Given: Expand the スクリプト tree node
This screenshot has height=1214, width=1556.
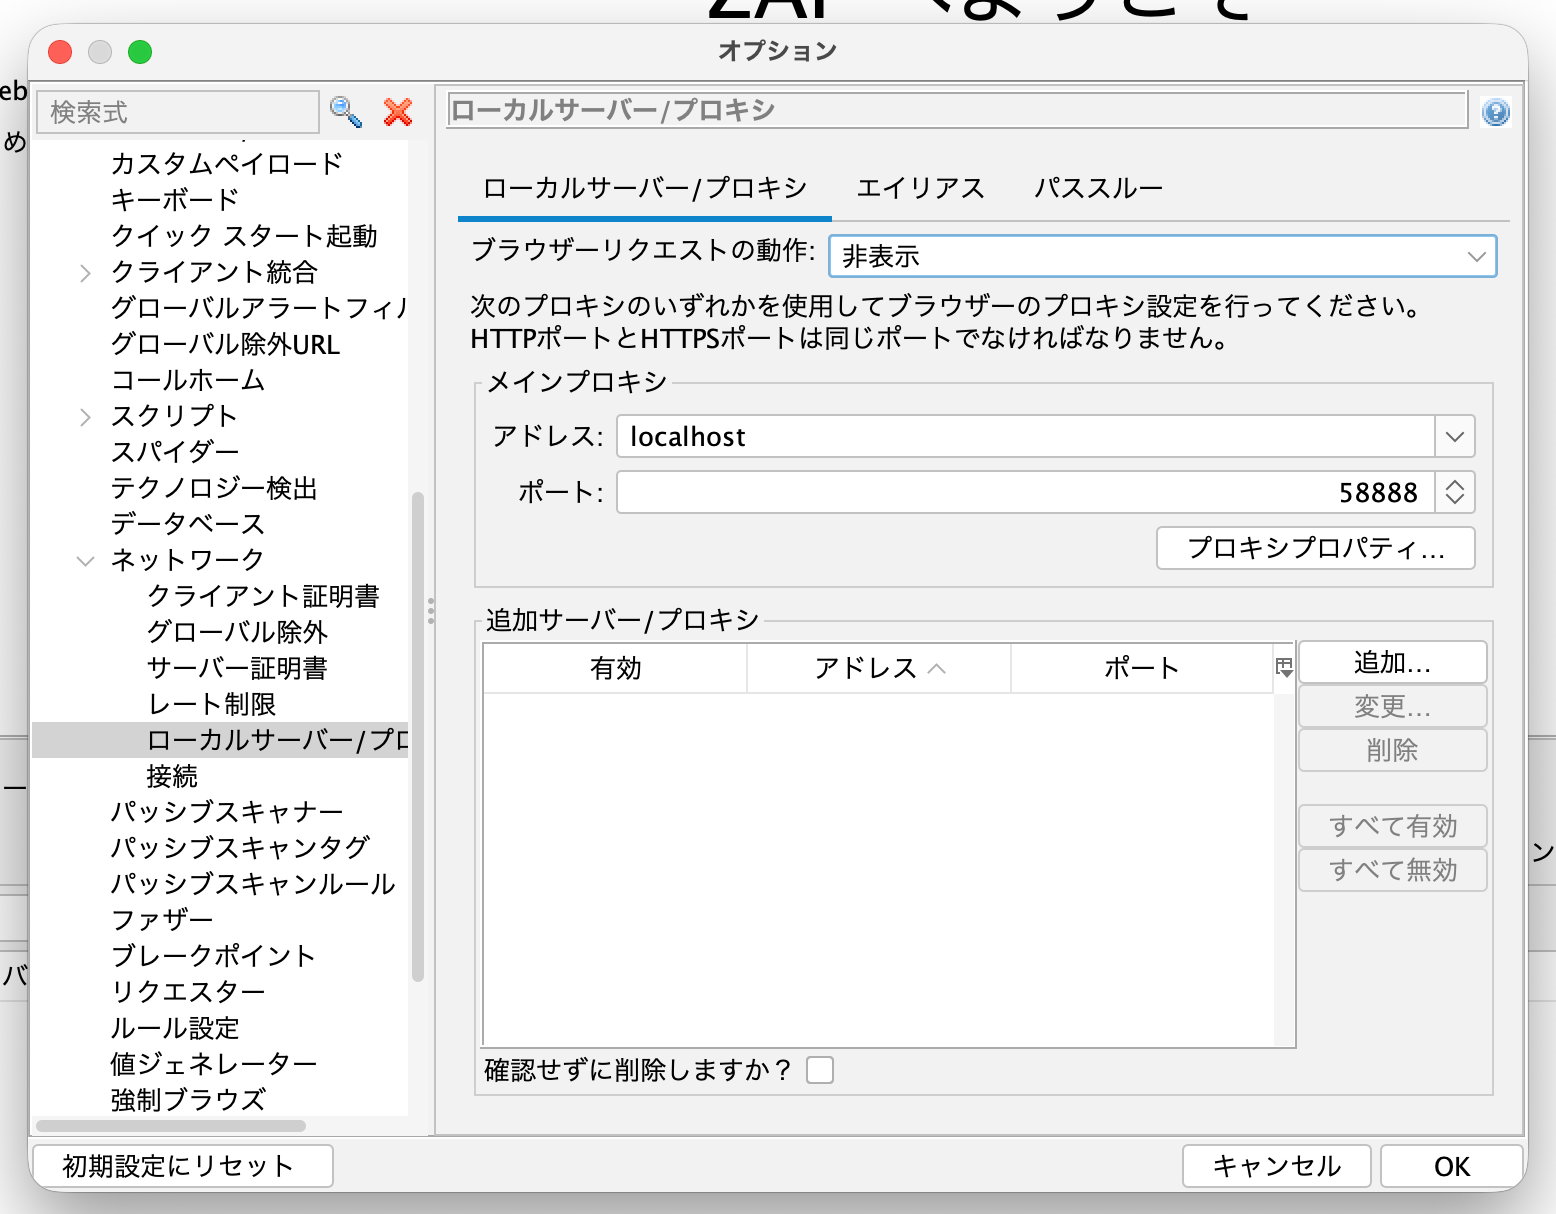Looking at the screenshot, I should (x=86, y=416).
